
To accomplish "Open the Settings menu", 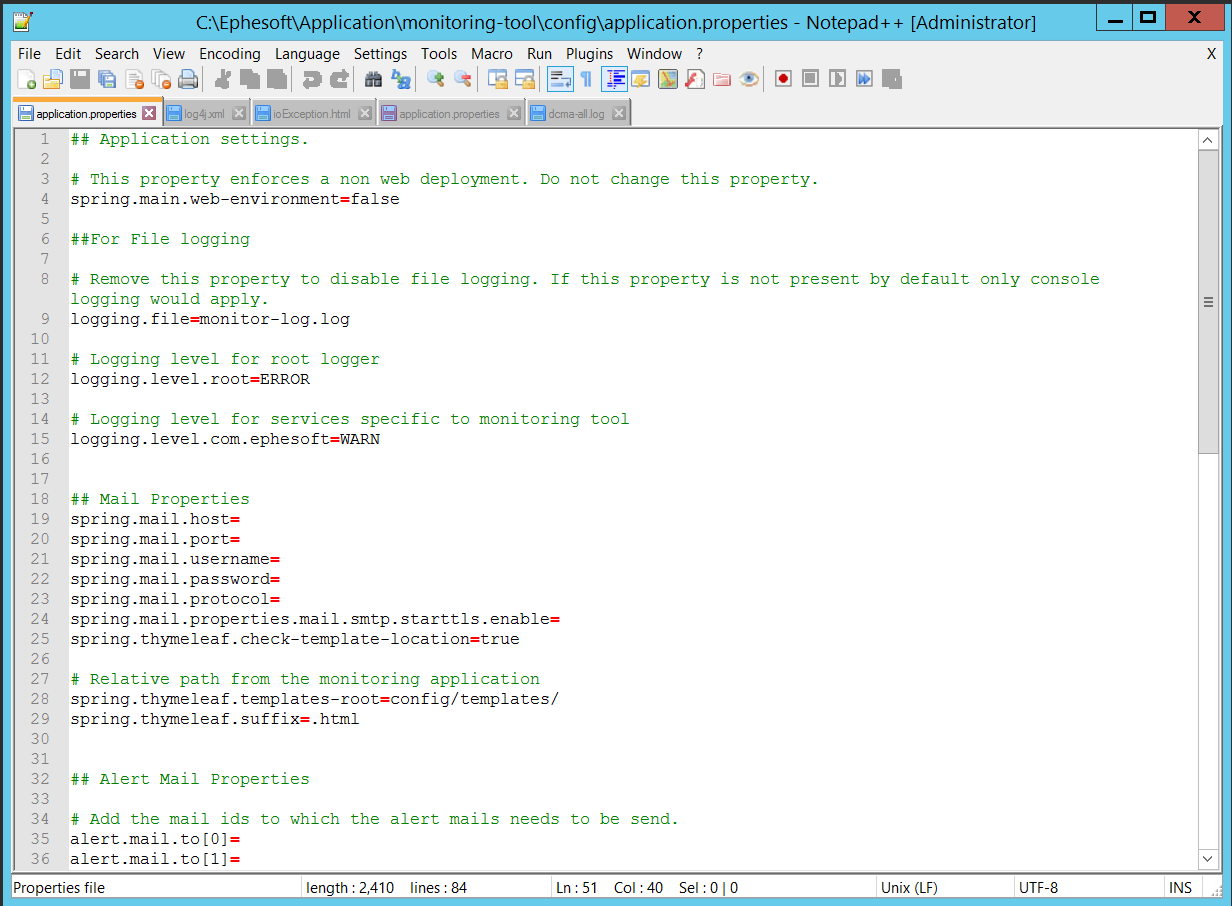I will click(x=380, y=54).
